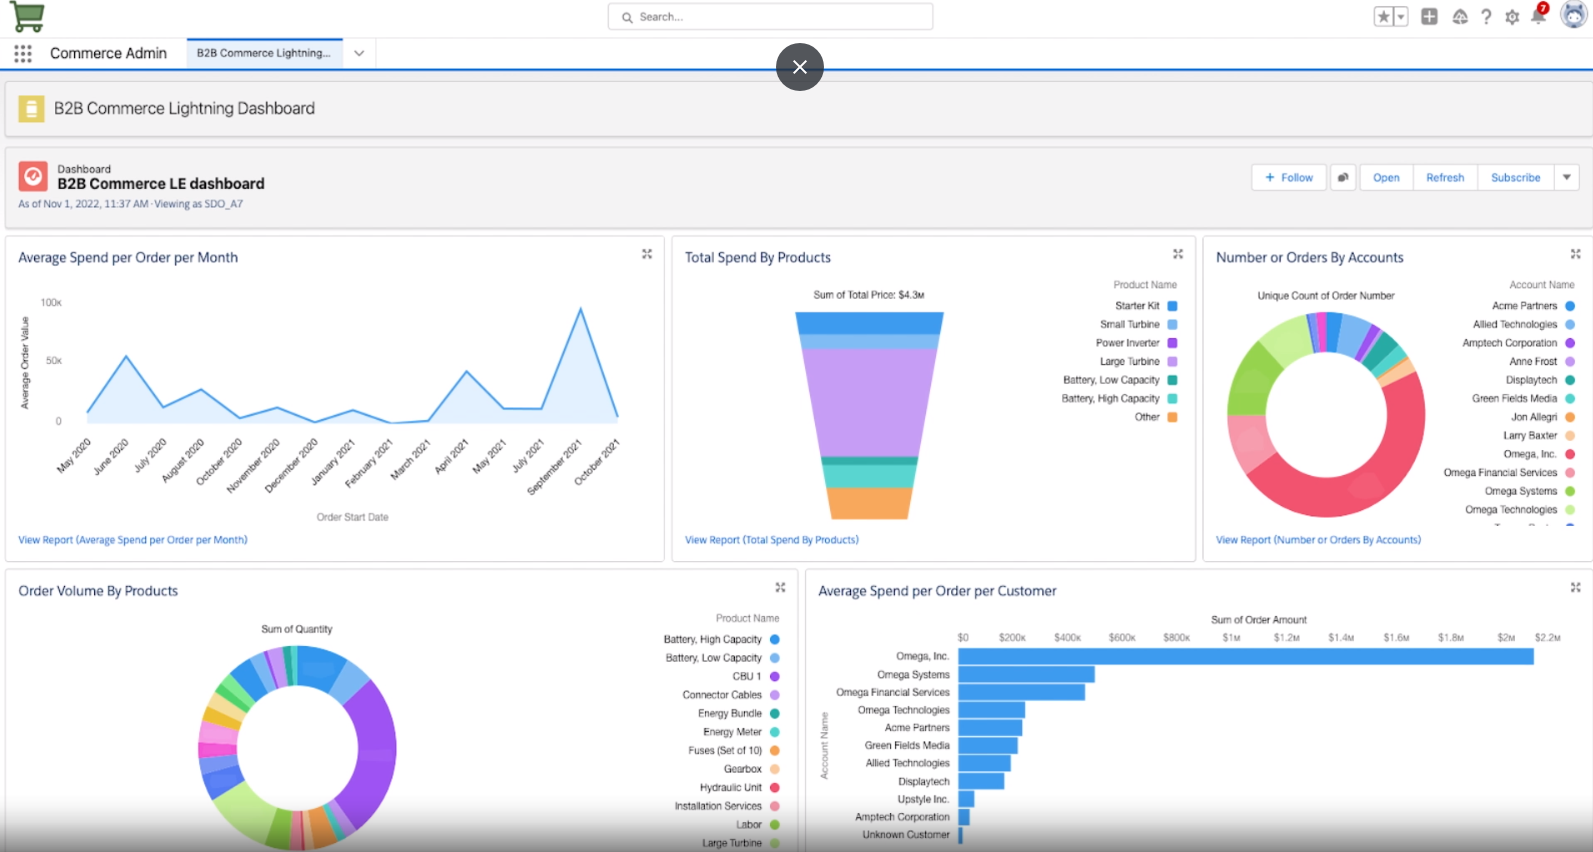Open the help question mark icon

pyautogui.click(x=1486, y=16)
